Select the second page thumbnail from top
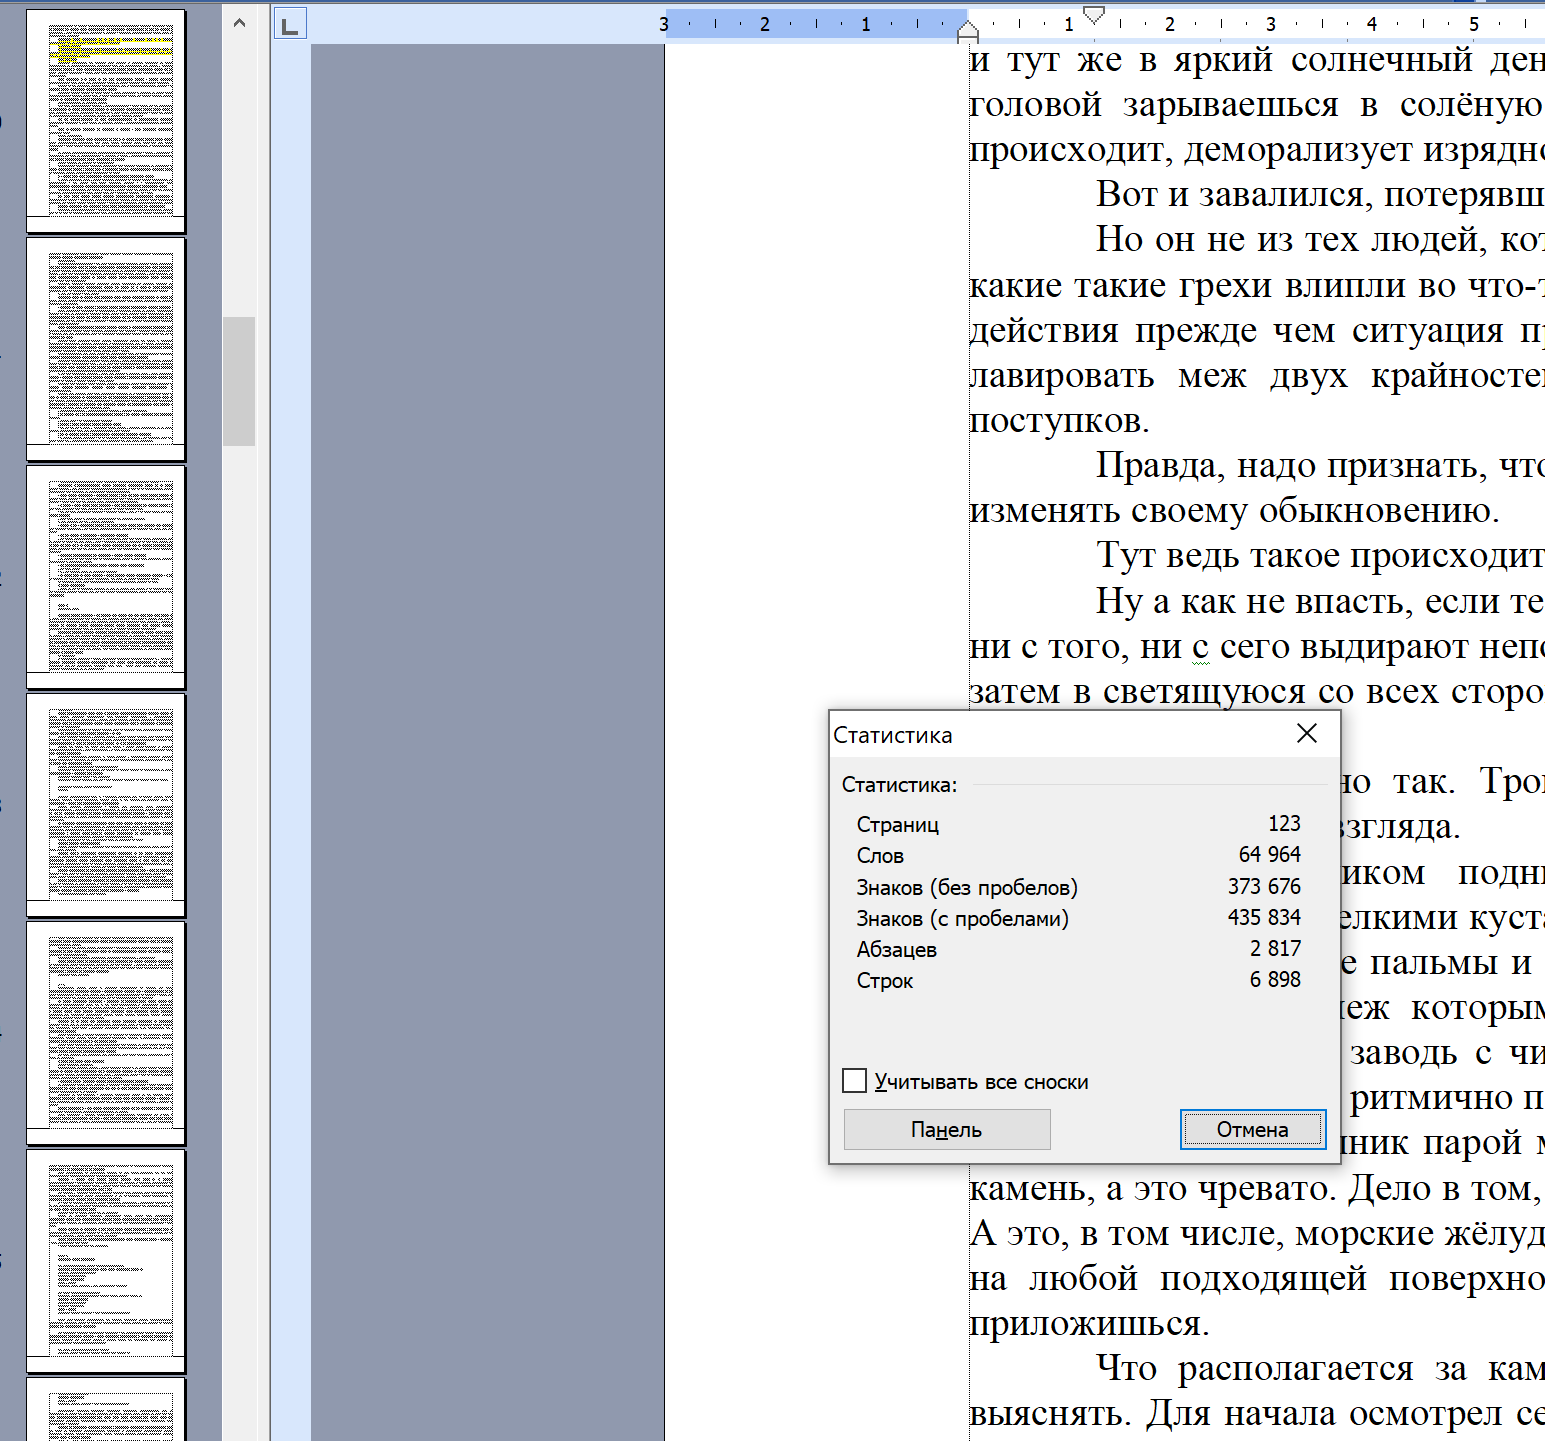1545x1441 pixels. pos(107,347)
